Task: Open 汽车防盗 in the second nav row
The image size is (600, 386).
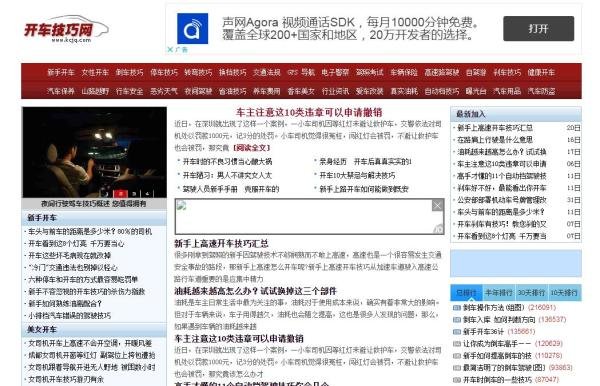Action: [541, 91]
